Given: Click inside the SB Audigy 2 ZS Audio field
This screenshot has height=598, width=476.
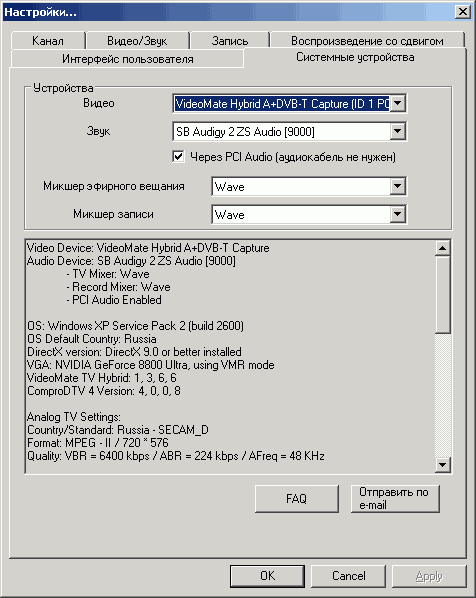Looking at the screenshot, I should click(281, 132).
